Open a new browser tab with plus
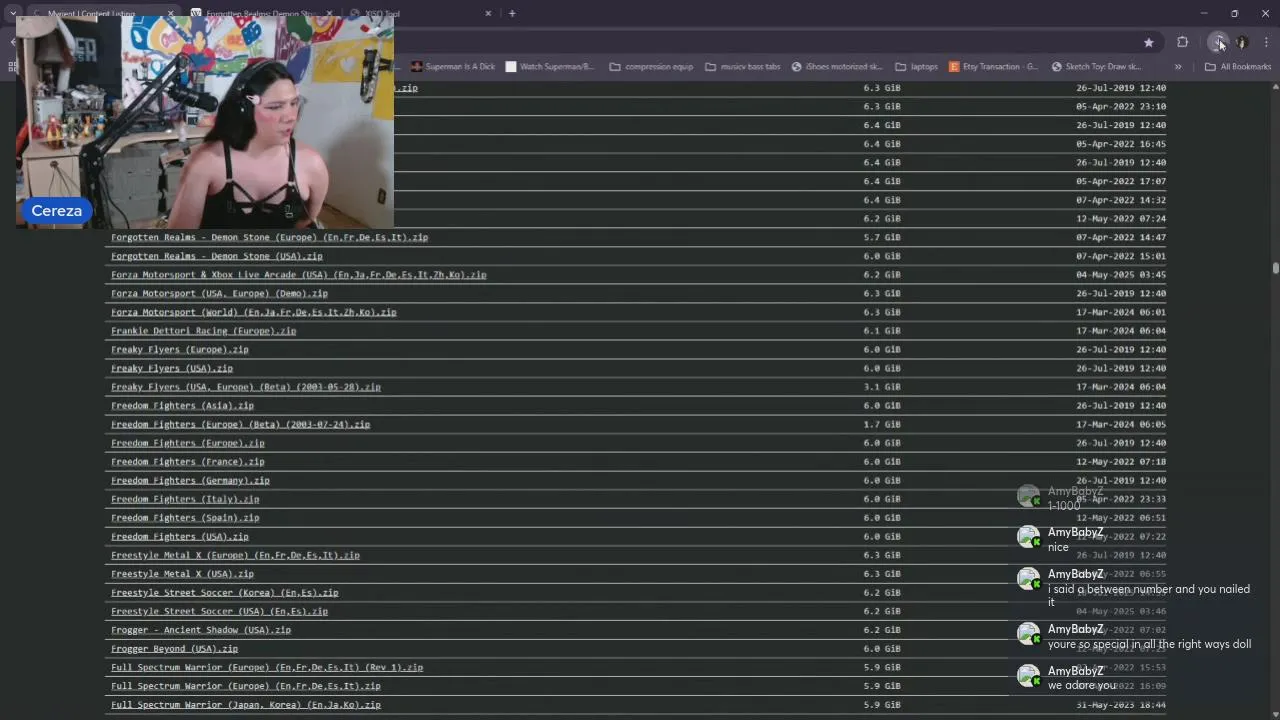The height and width of the screenshot is (720, 1280). [x=512, y=13]
